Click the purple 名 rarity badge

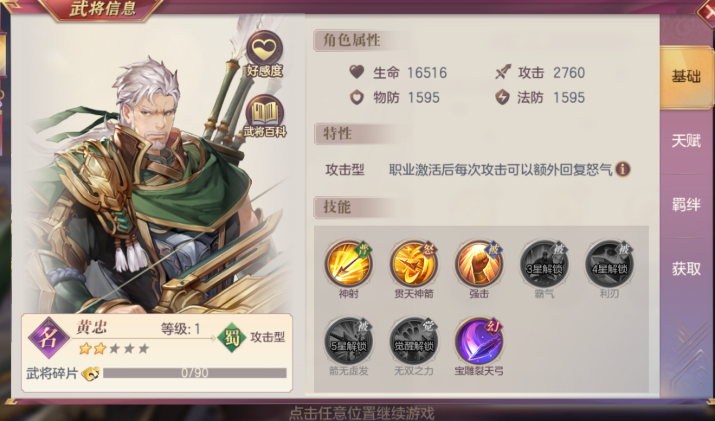click(48, 338)
